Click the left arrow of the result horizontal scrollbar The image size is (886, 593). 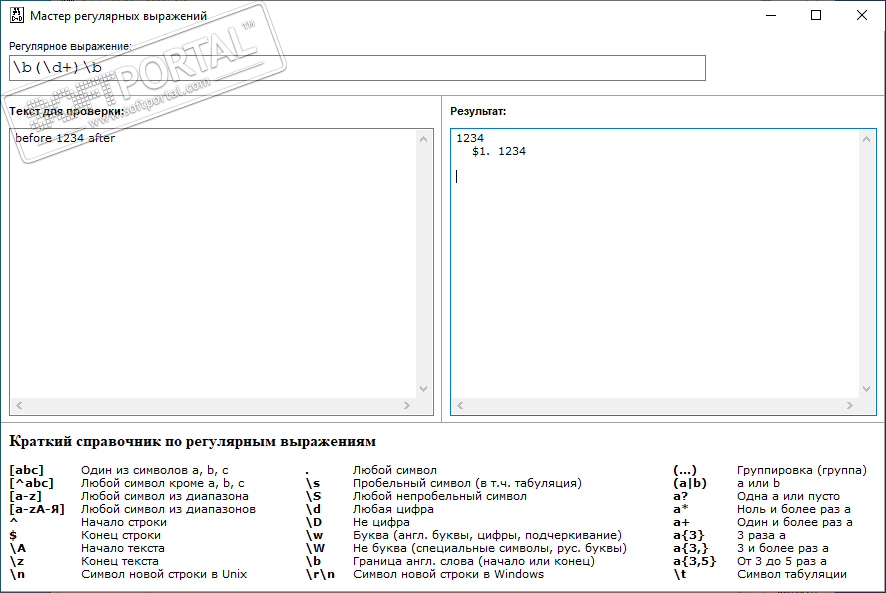[460, 405]
